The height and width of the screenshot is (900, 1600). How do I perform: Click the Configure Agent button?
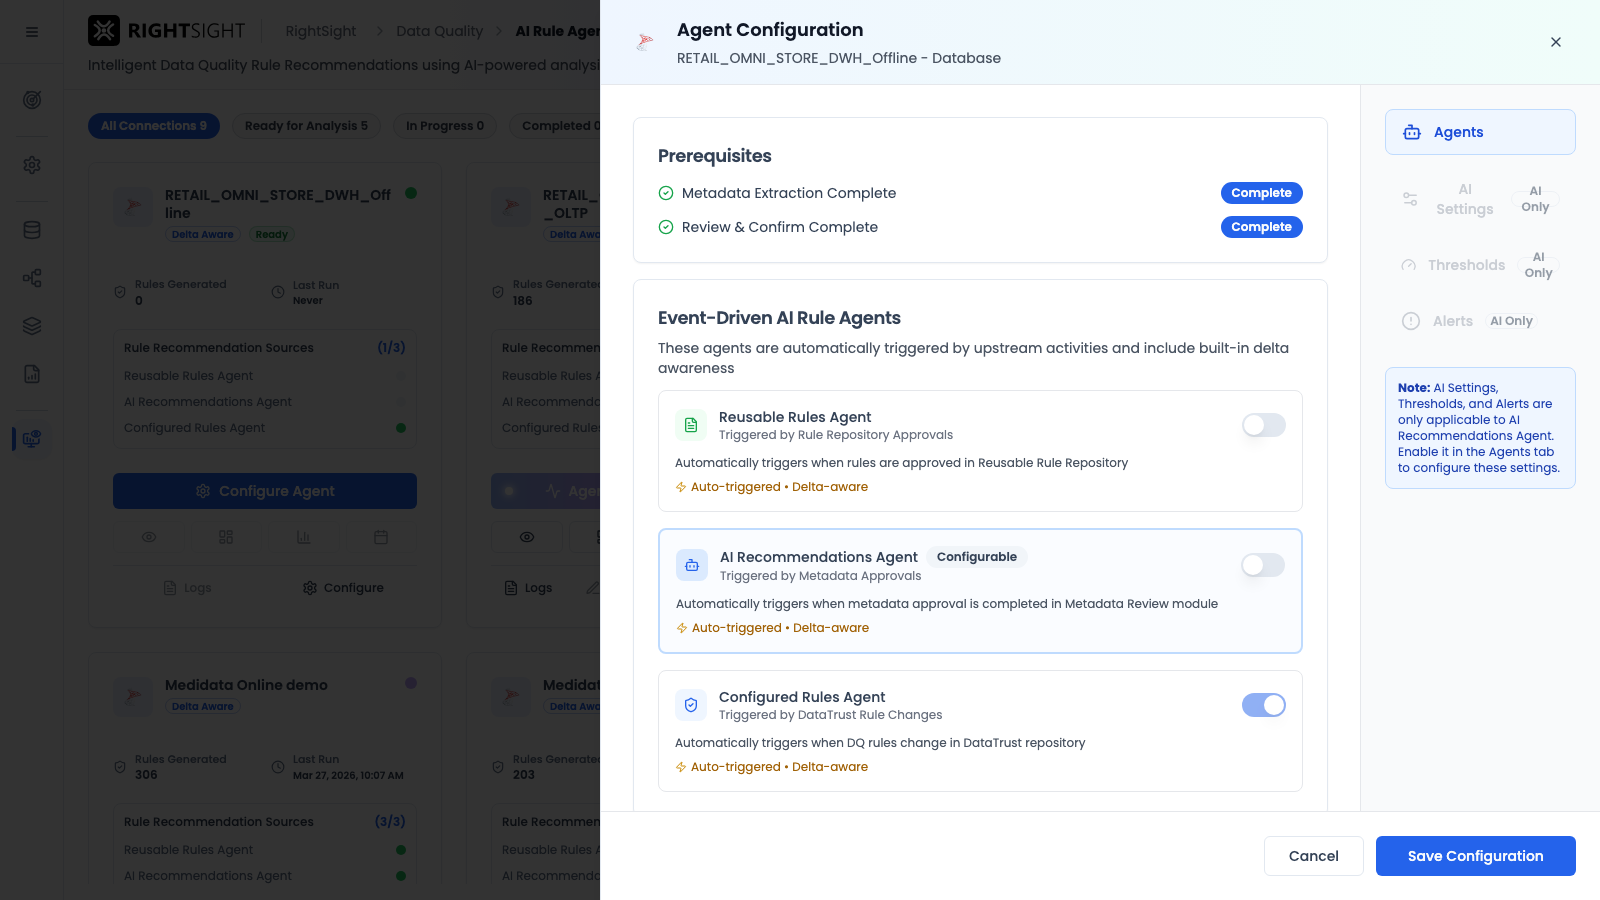point(265,491)
